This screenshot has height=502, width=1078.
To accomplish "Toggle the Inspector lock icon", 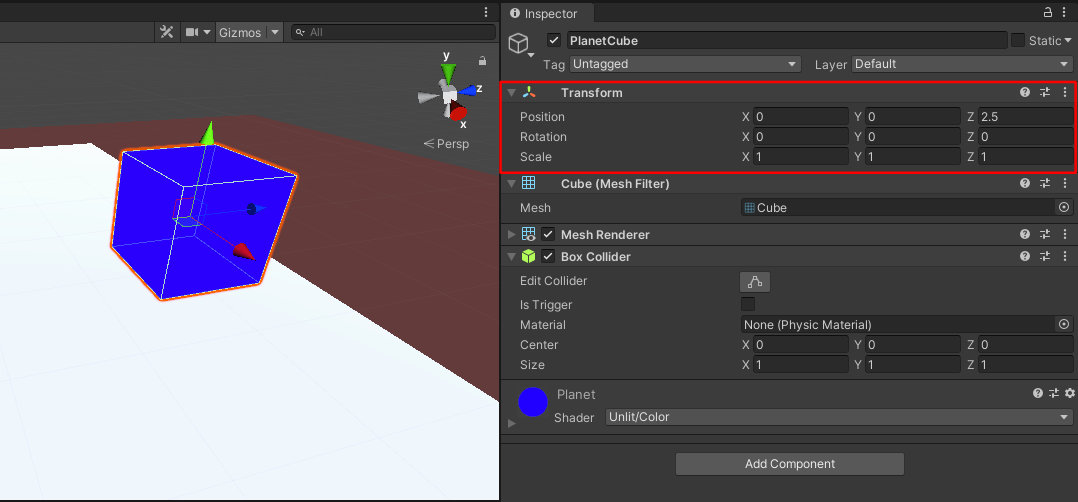I will [1048, 12].
